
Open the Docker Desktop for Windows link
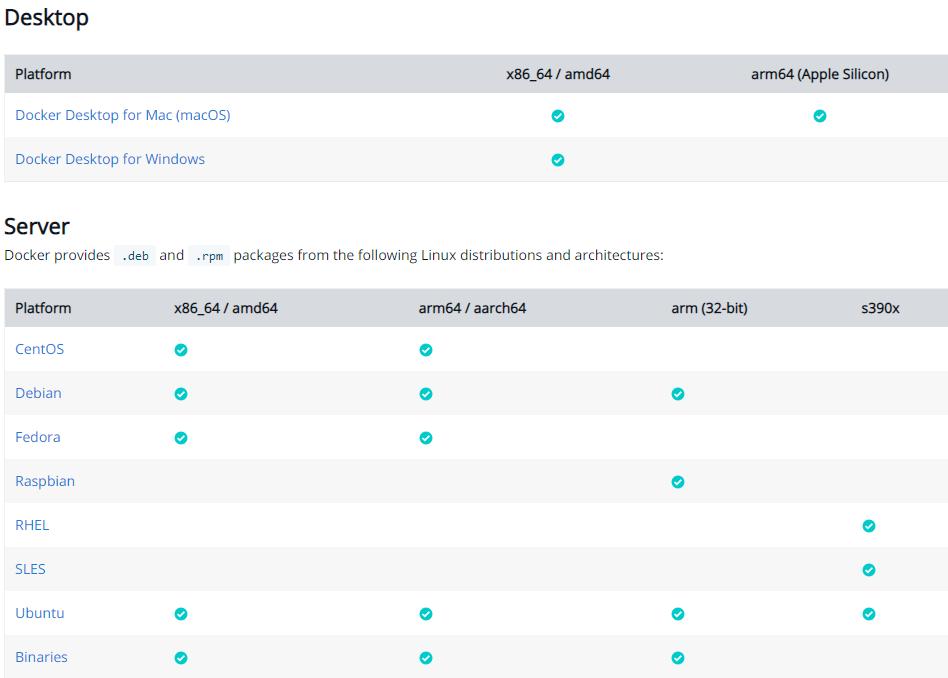point(111,159)
